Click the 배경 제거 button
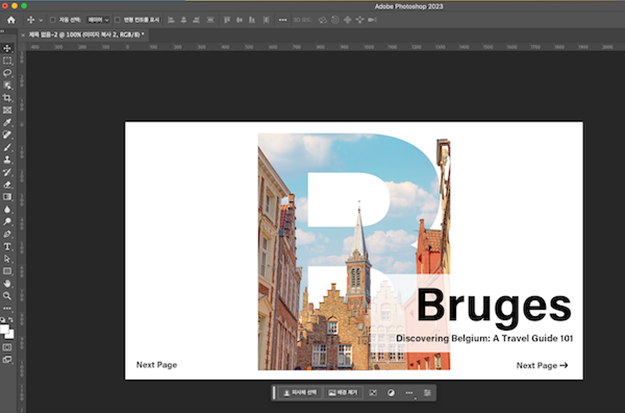 343,394
